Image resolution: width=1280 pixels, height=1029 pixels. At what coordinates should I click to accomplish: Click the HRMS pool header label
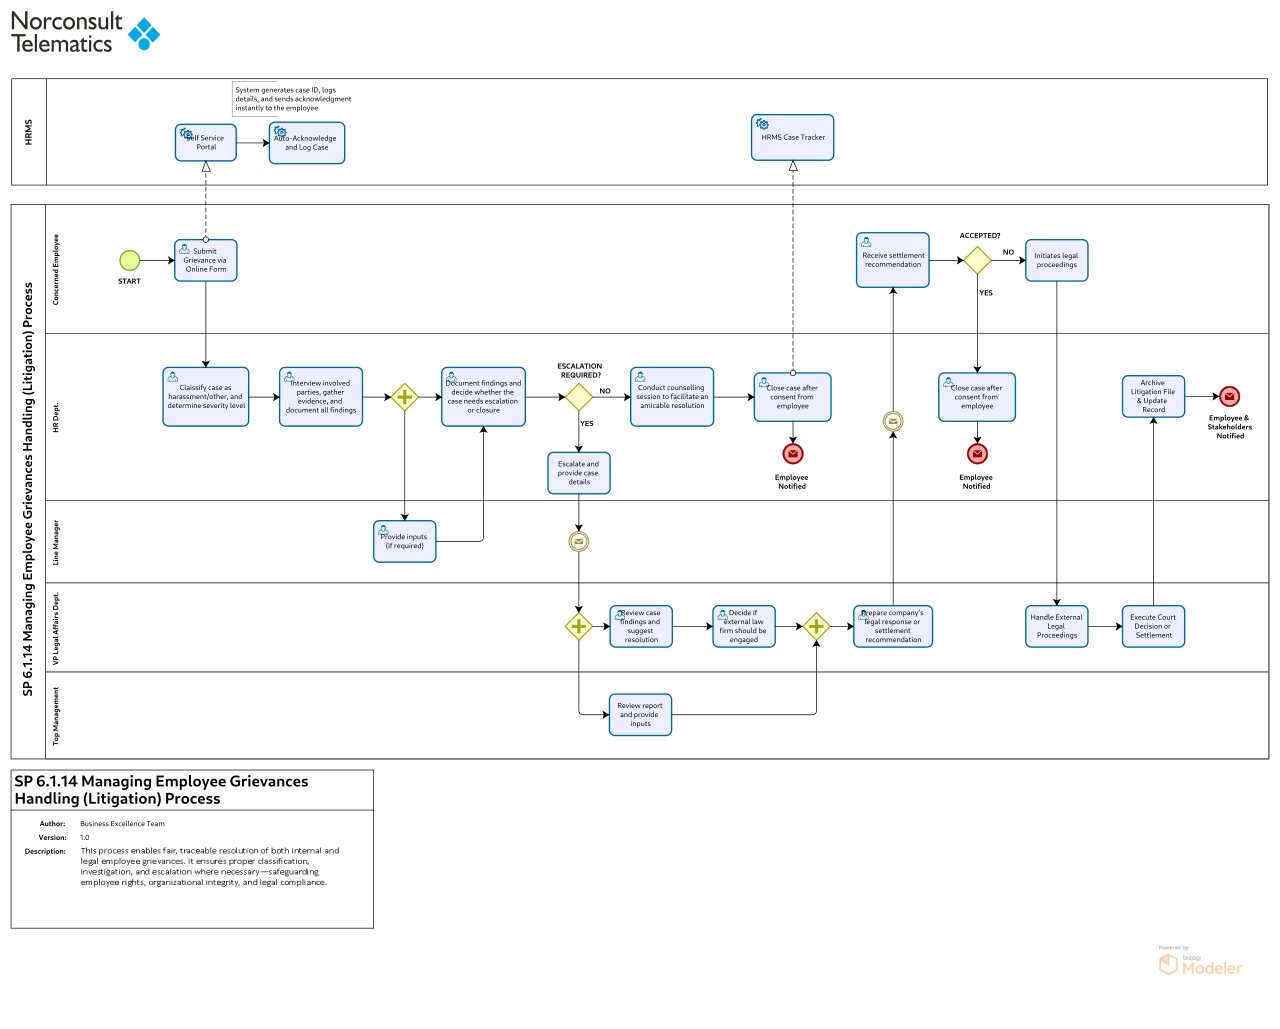[x=29, y=132]
